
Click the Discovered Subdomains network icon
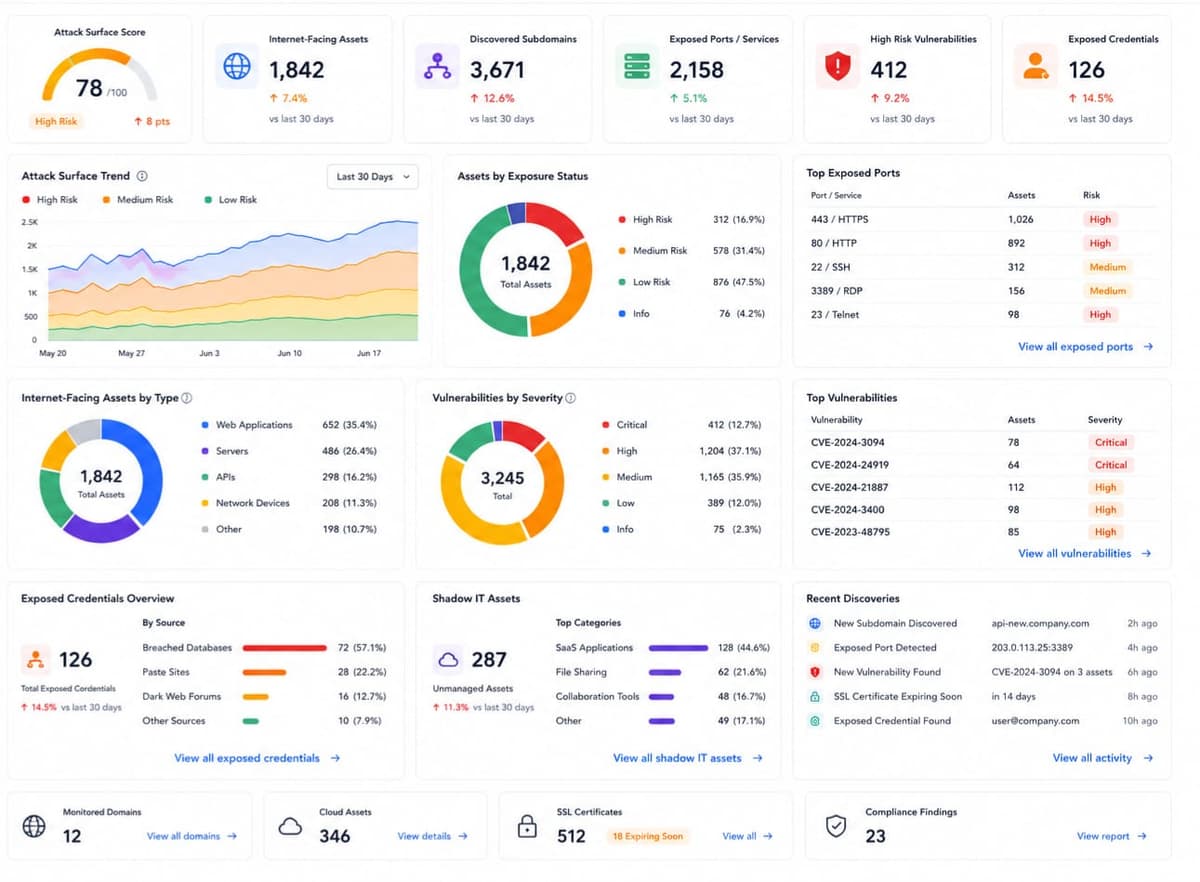pos(436,66)
